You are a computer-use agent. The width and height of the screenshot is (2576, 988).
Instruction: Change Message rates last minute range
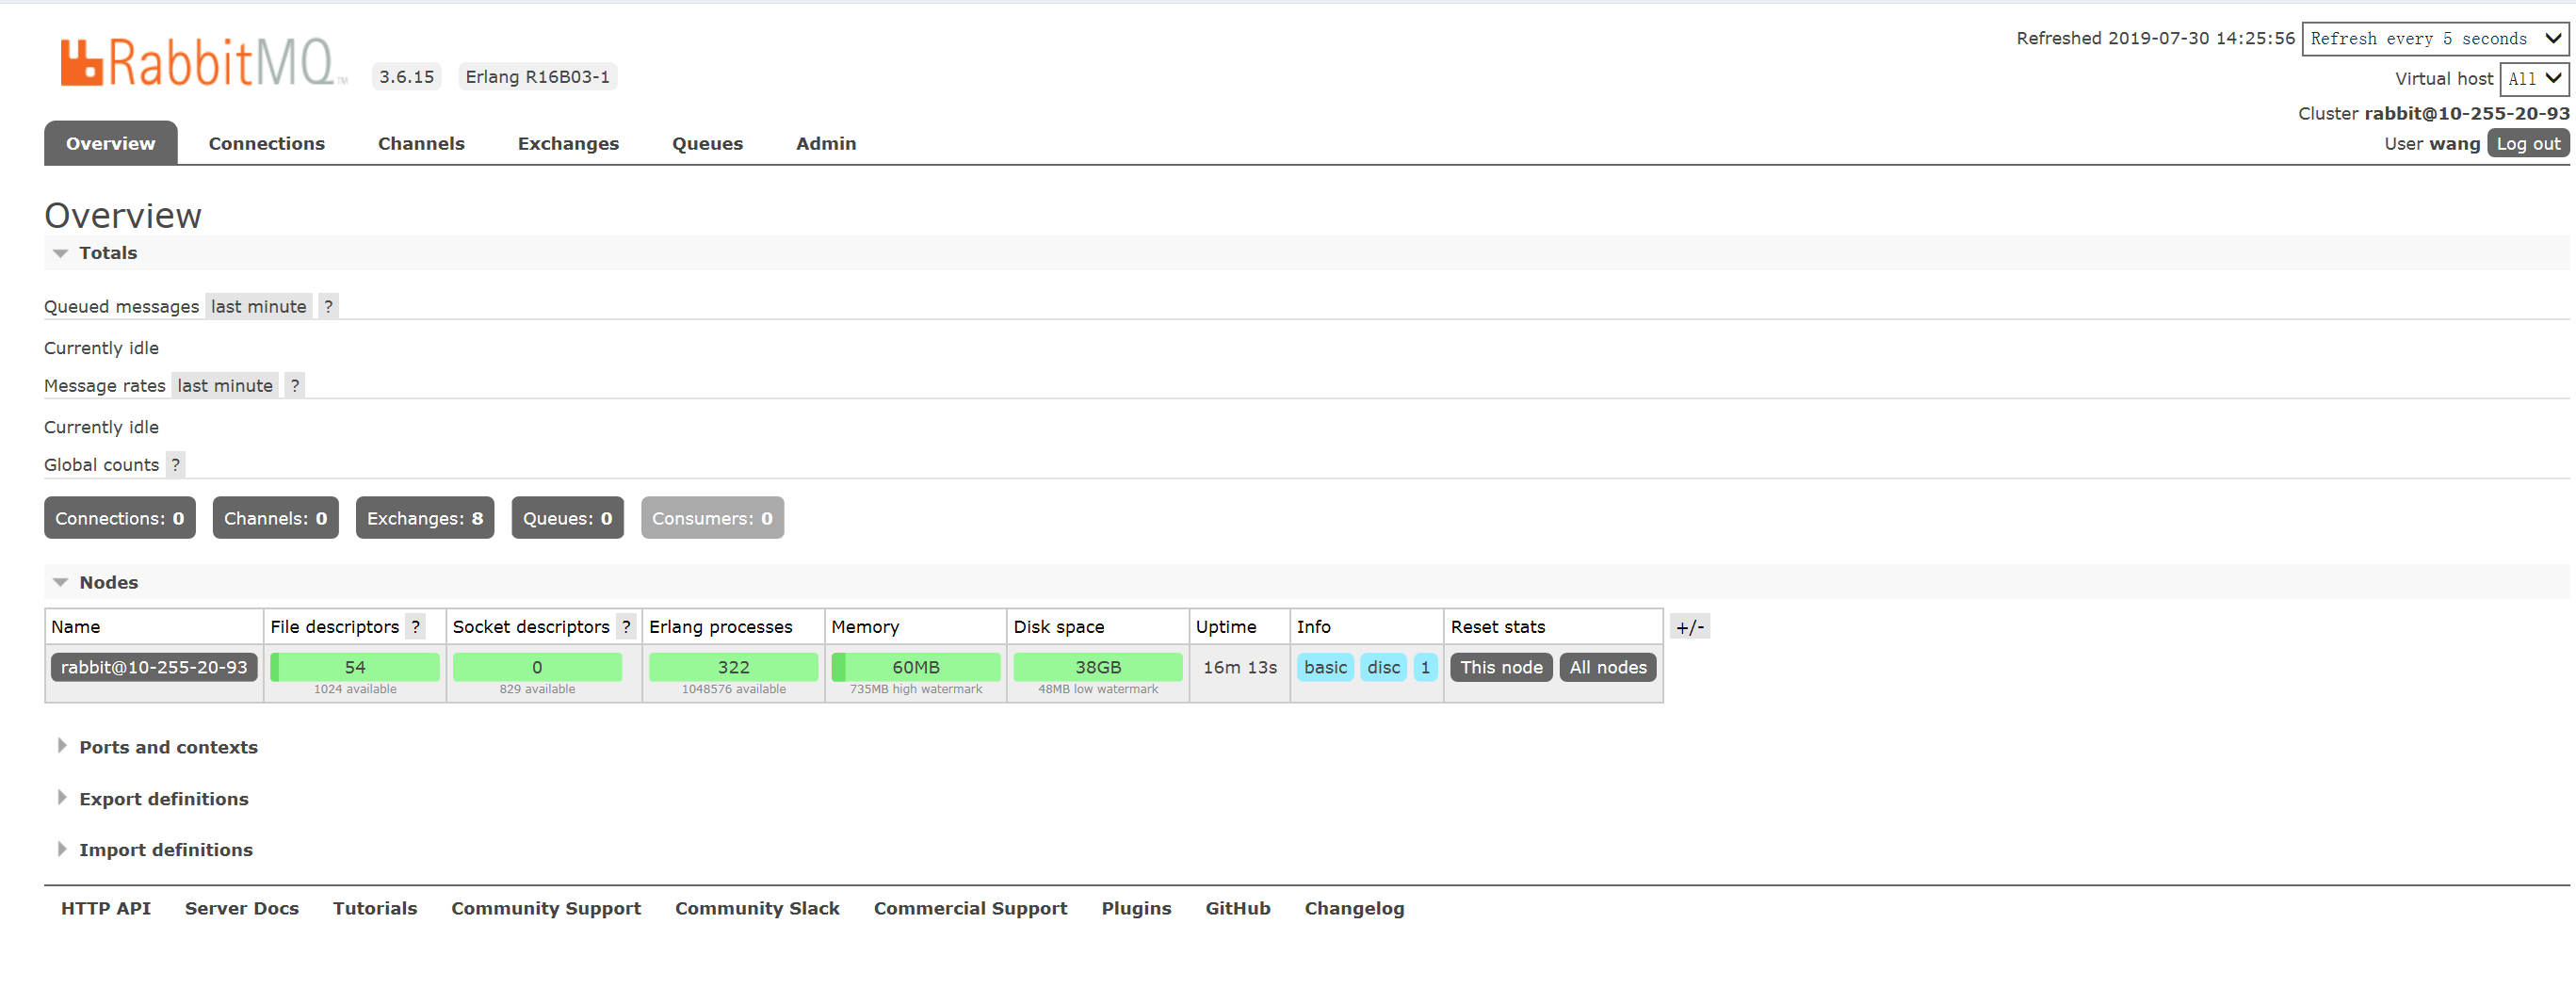pyautogui.click(x=225, y=385)
